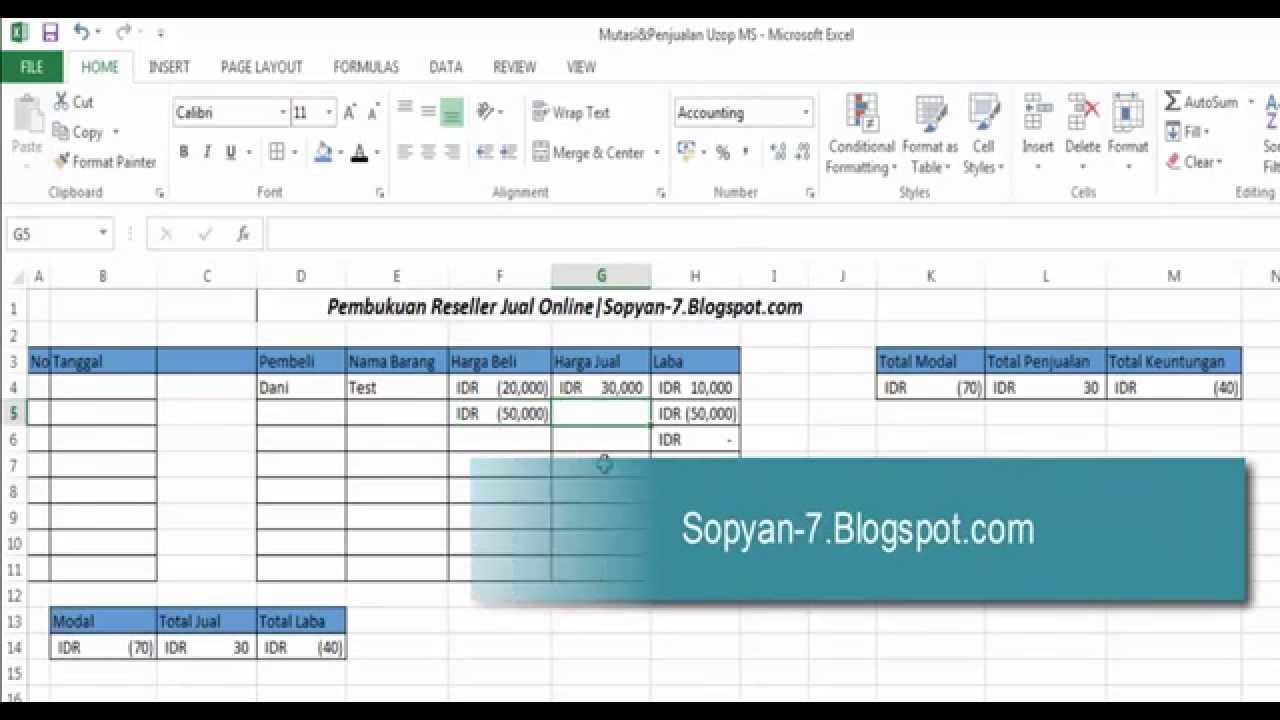Open Merge & Center dropdown arrow
1280x720 pixels.
[x=657, y=153]
